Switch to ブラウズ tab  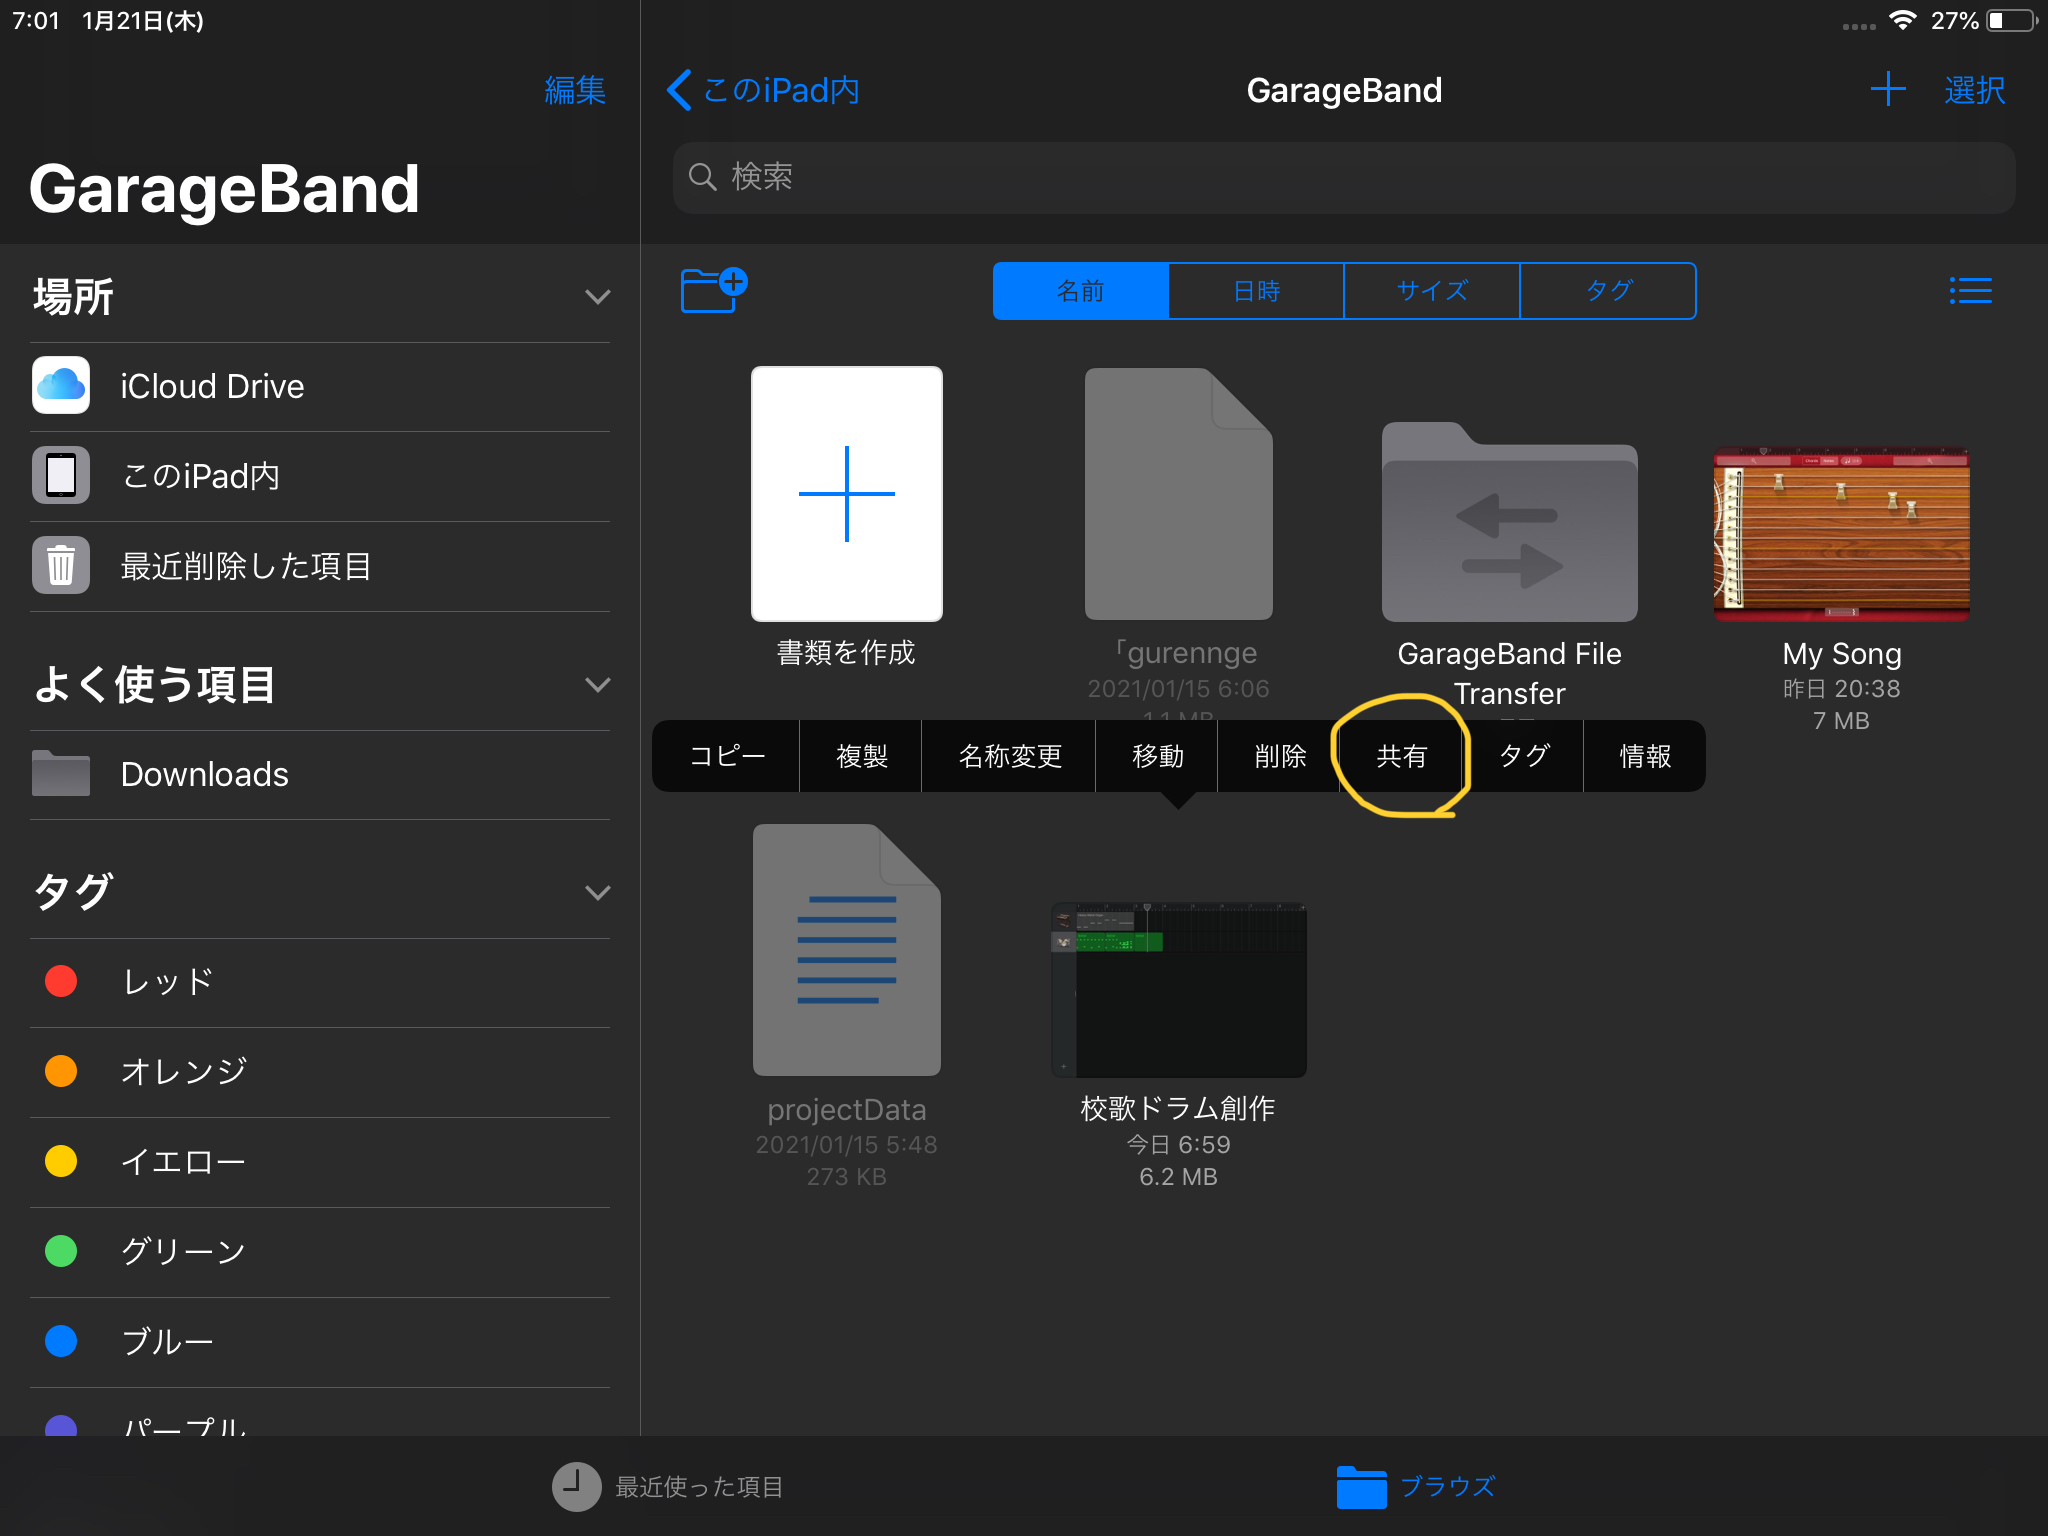pos(1416,1487)
